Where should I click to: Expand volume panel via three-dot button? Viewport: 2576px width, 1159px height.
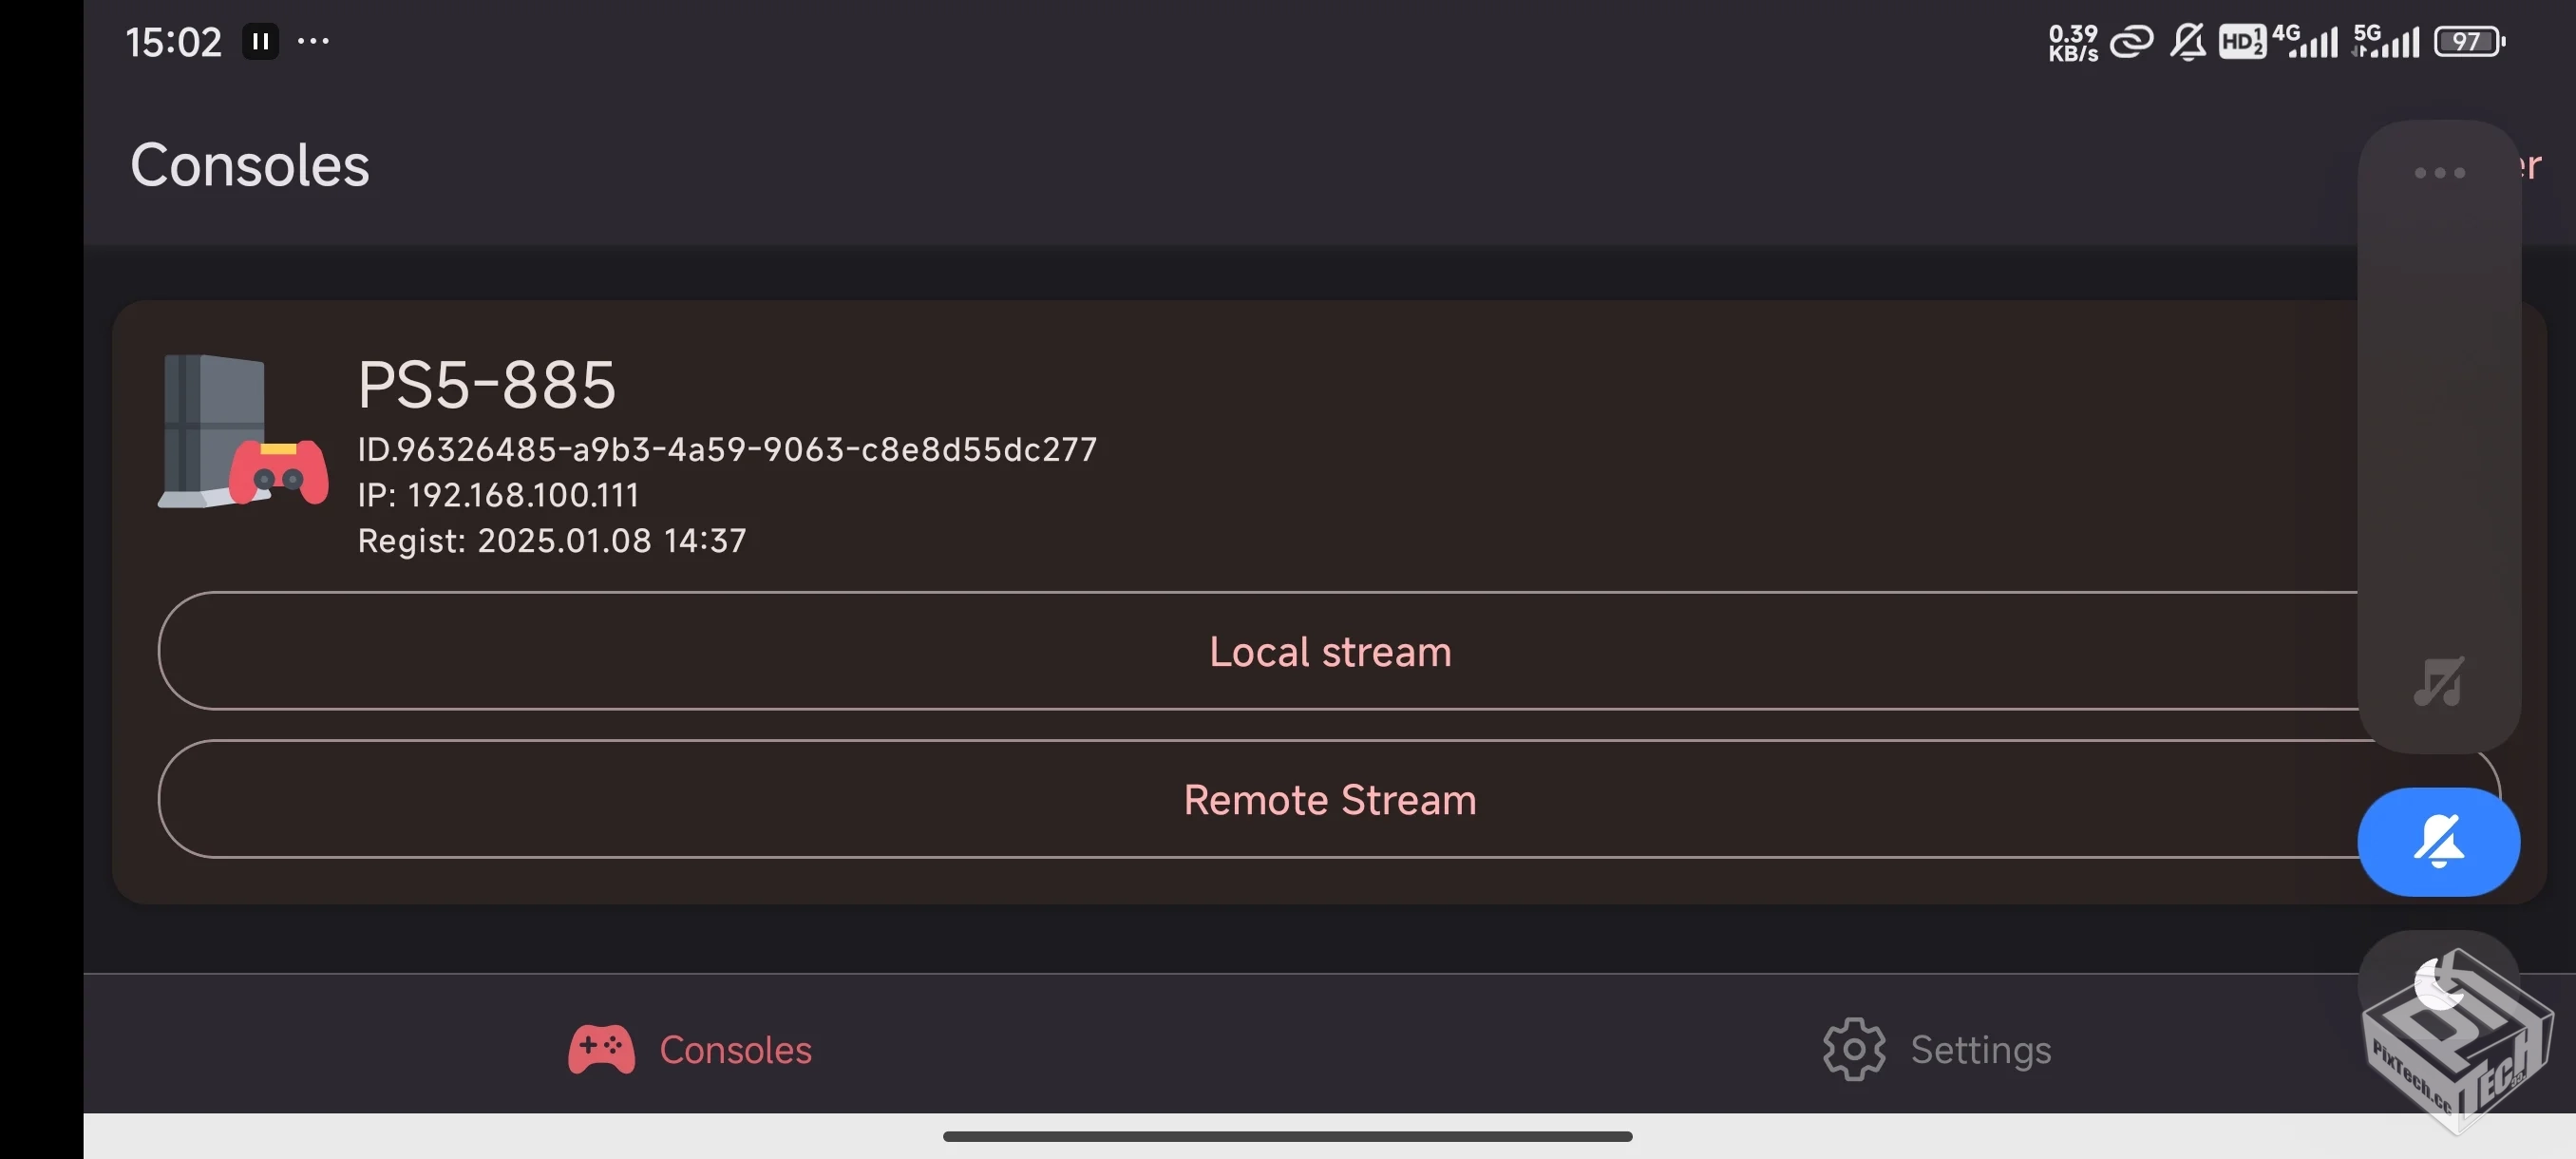tap(2438, 173)
